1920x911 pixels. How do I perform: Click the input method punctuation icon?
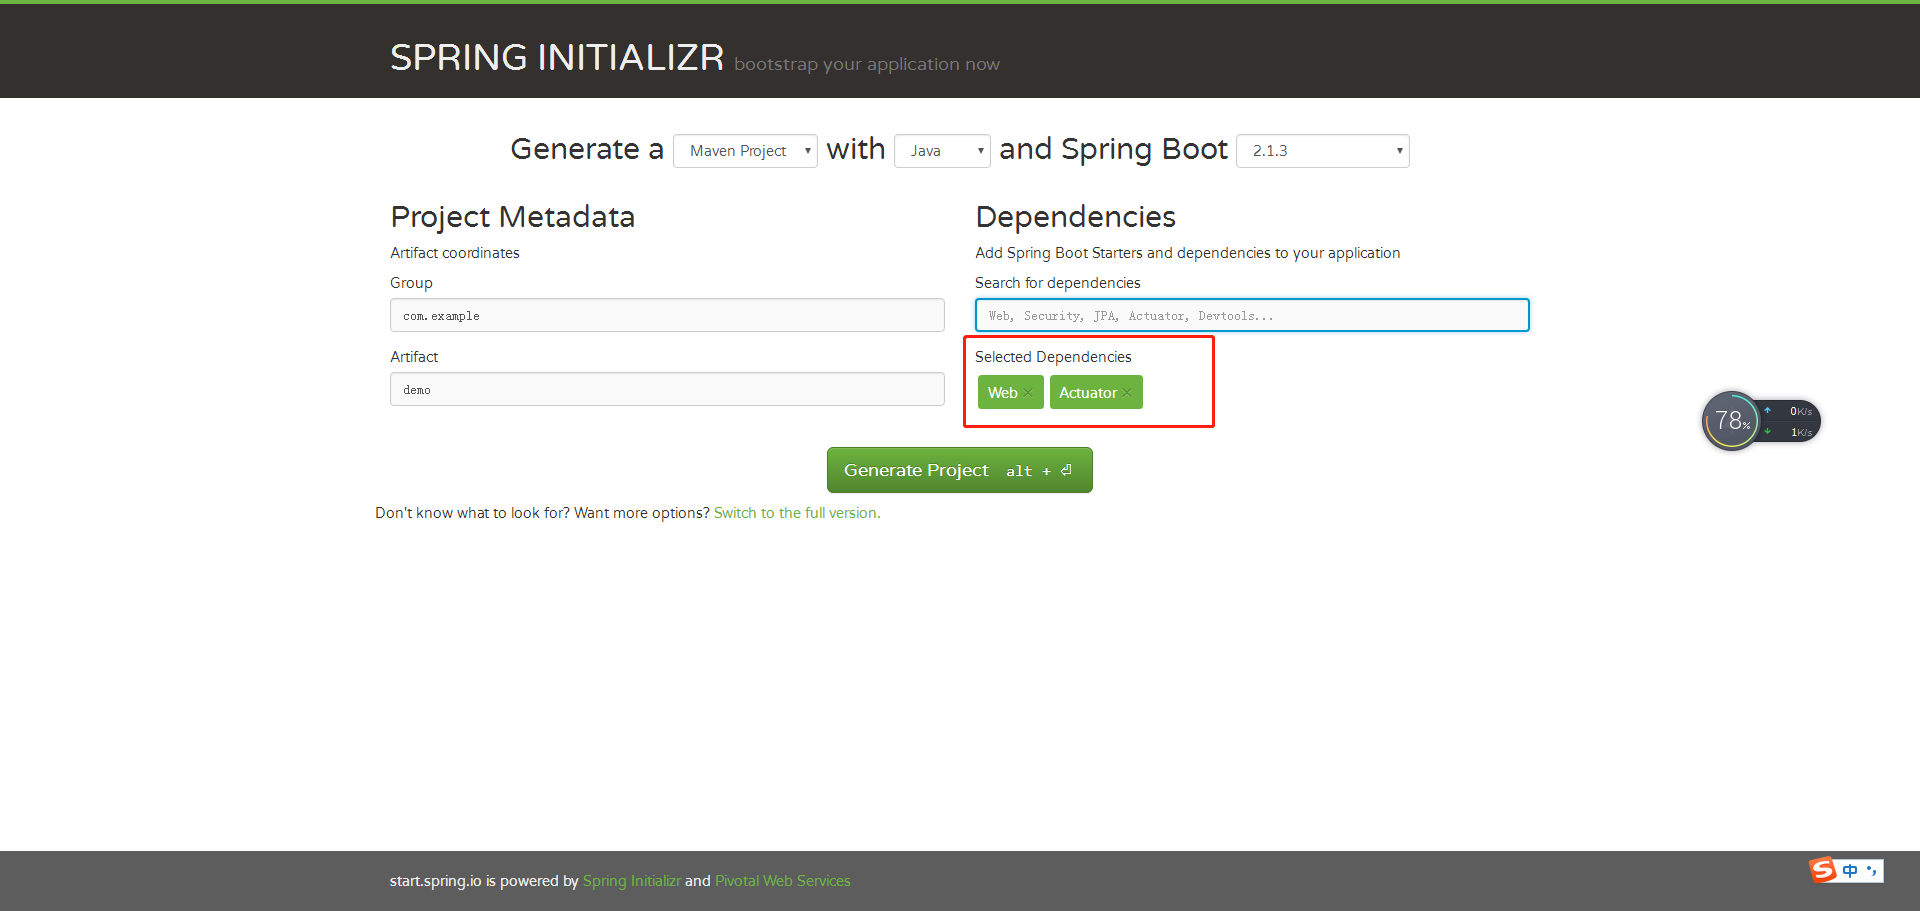click(x=1871, y=871)
